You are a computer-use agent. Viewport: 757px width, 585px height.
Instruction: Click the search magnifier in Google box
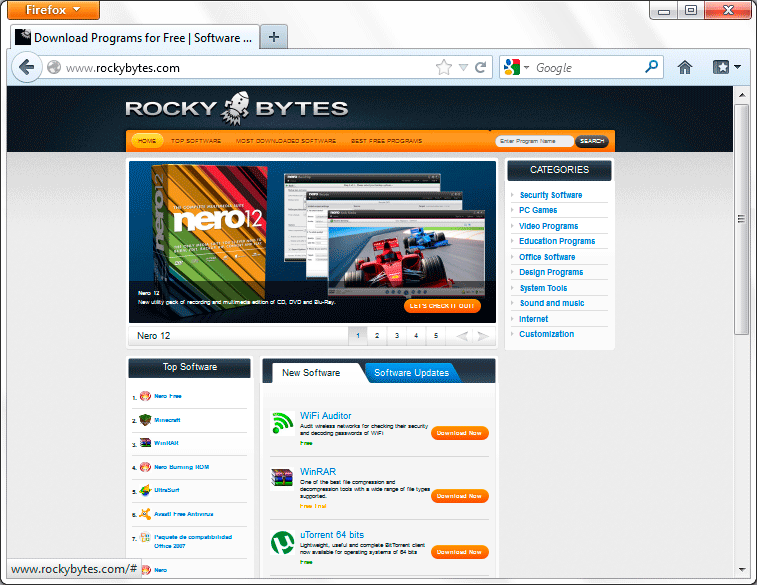click(651, 66)
